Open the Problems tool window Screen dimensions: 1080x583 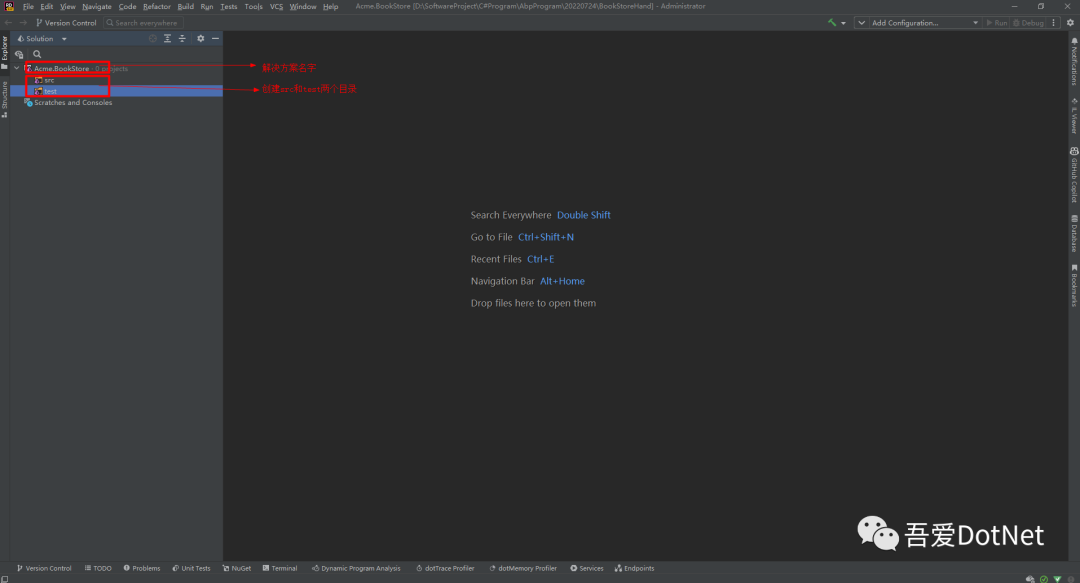pos(142,569)
